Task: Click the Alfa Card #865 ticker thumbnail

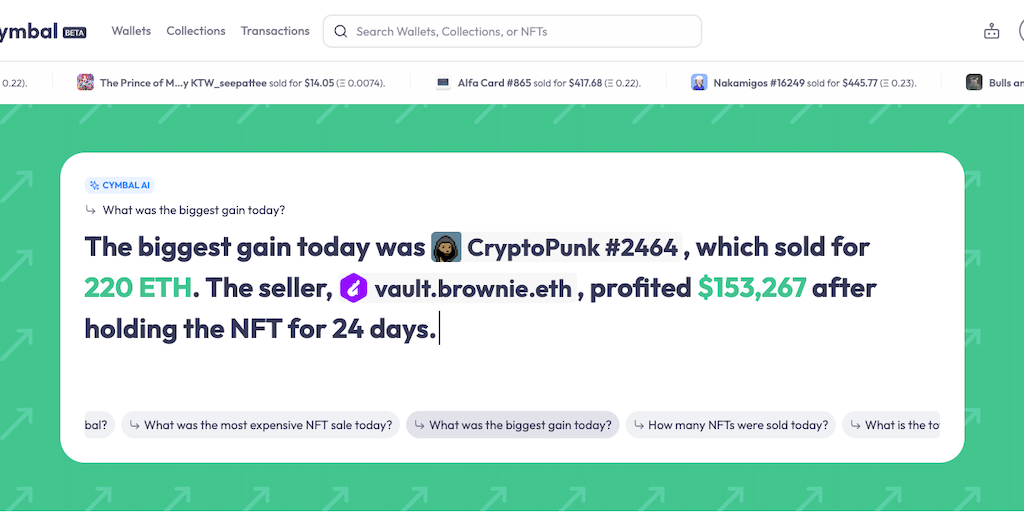Action: 443,83
